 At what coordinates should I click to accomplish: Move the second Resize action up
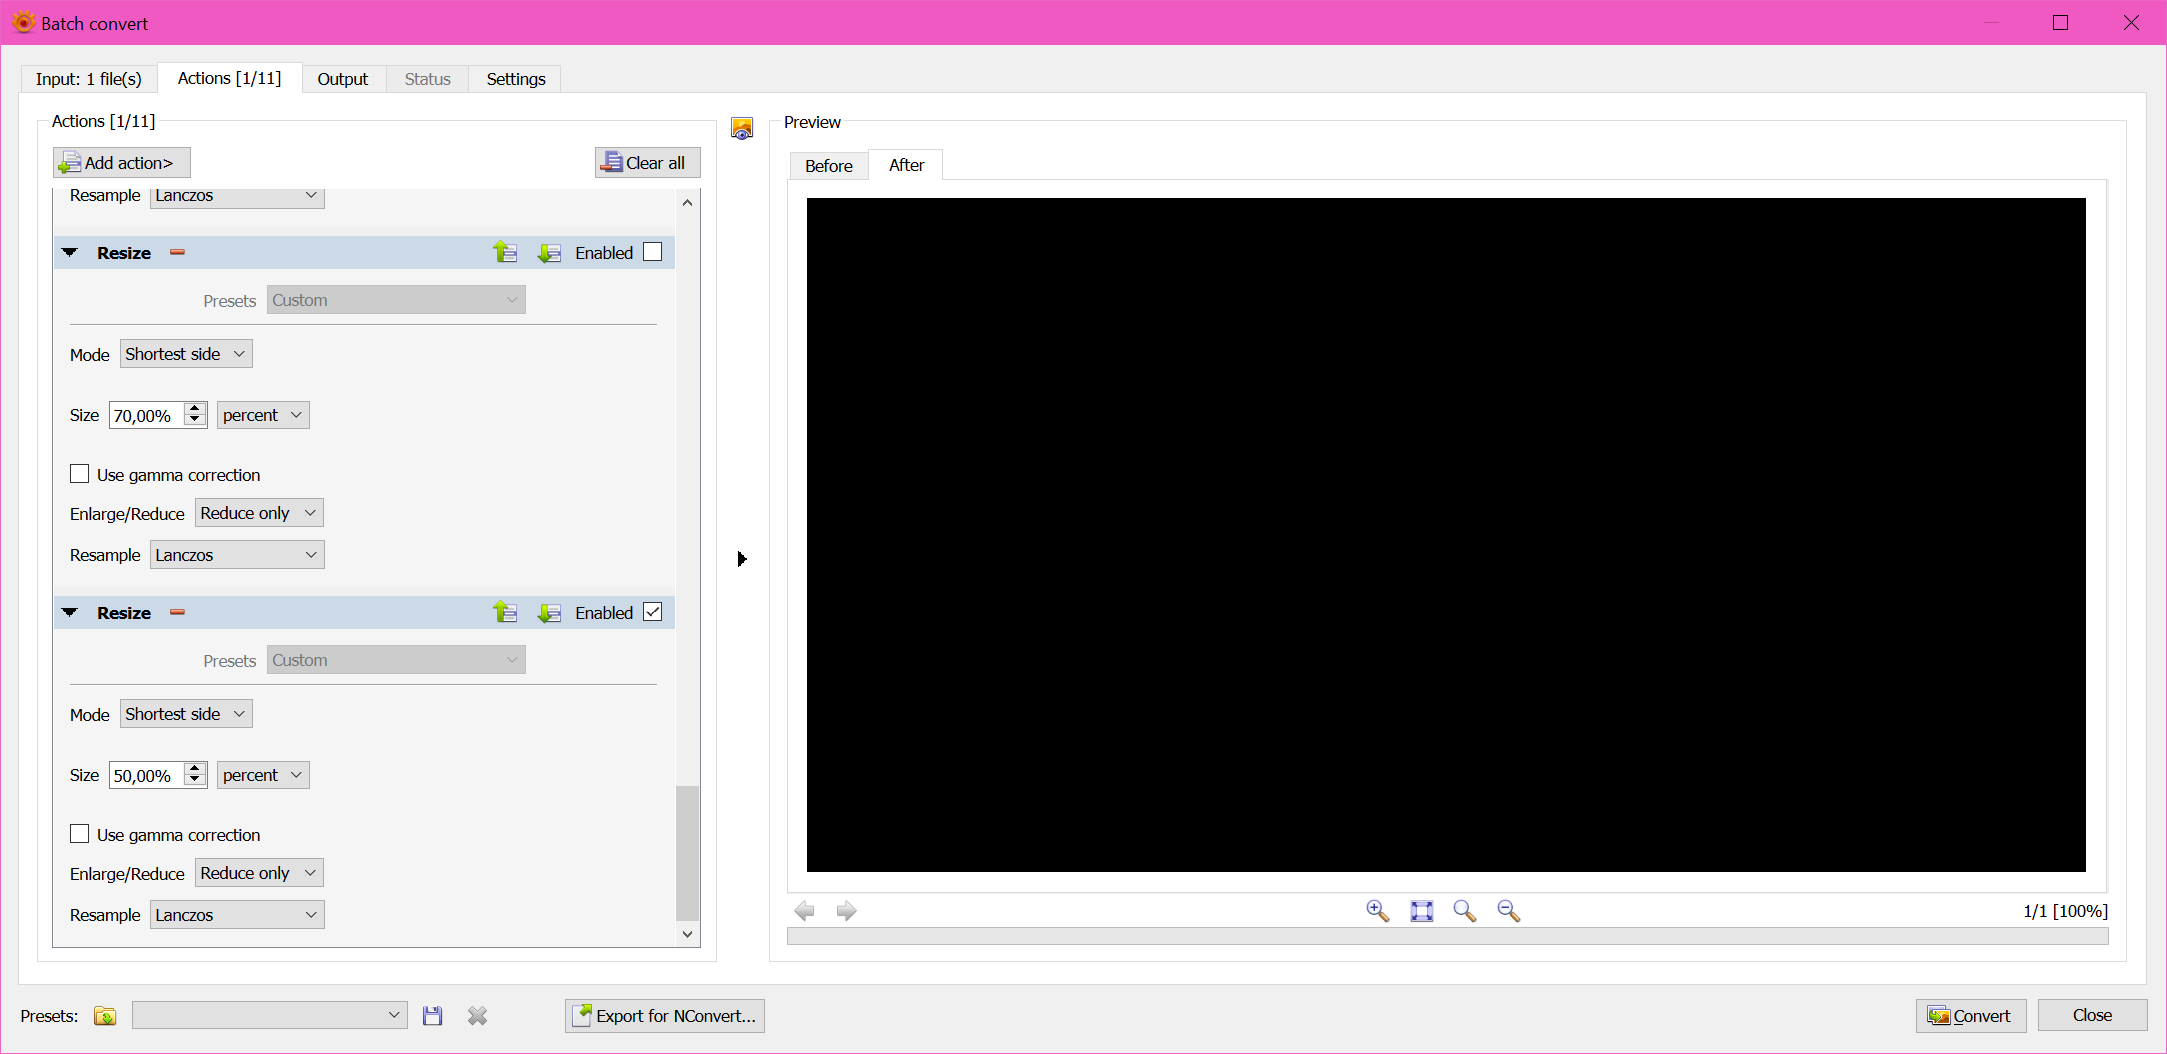pyautogui.click(x=505, y=613)
